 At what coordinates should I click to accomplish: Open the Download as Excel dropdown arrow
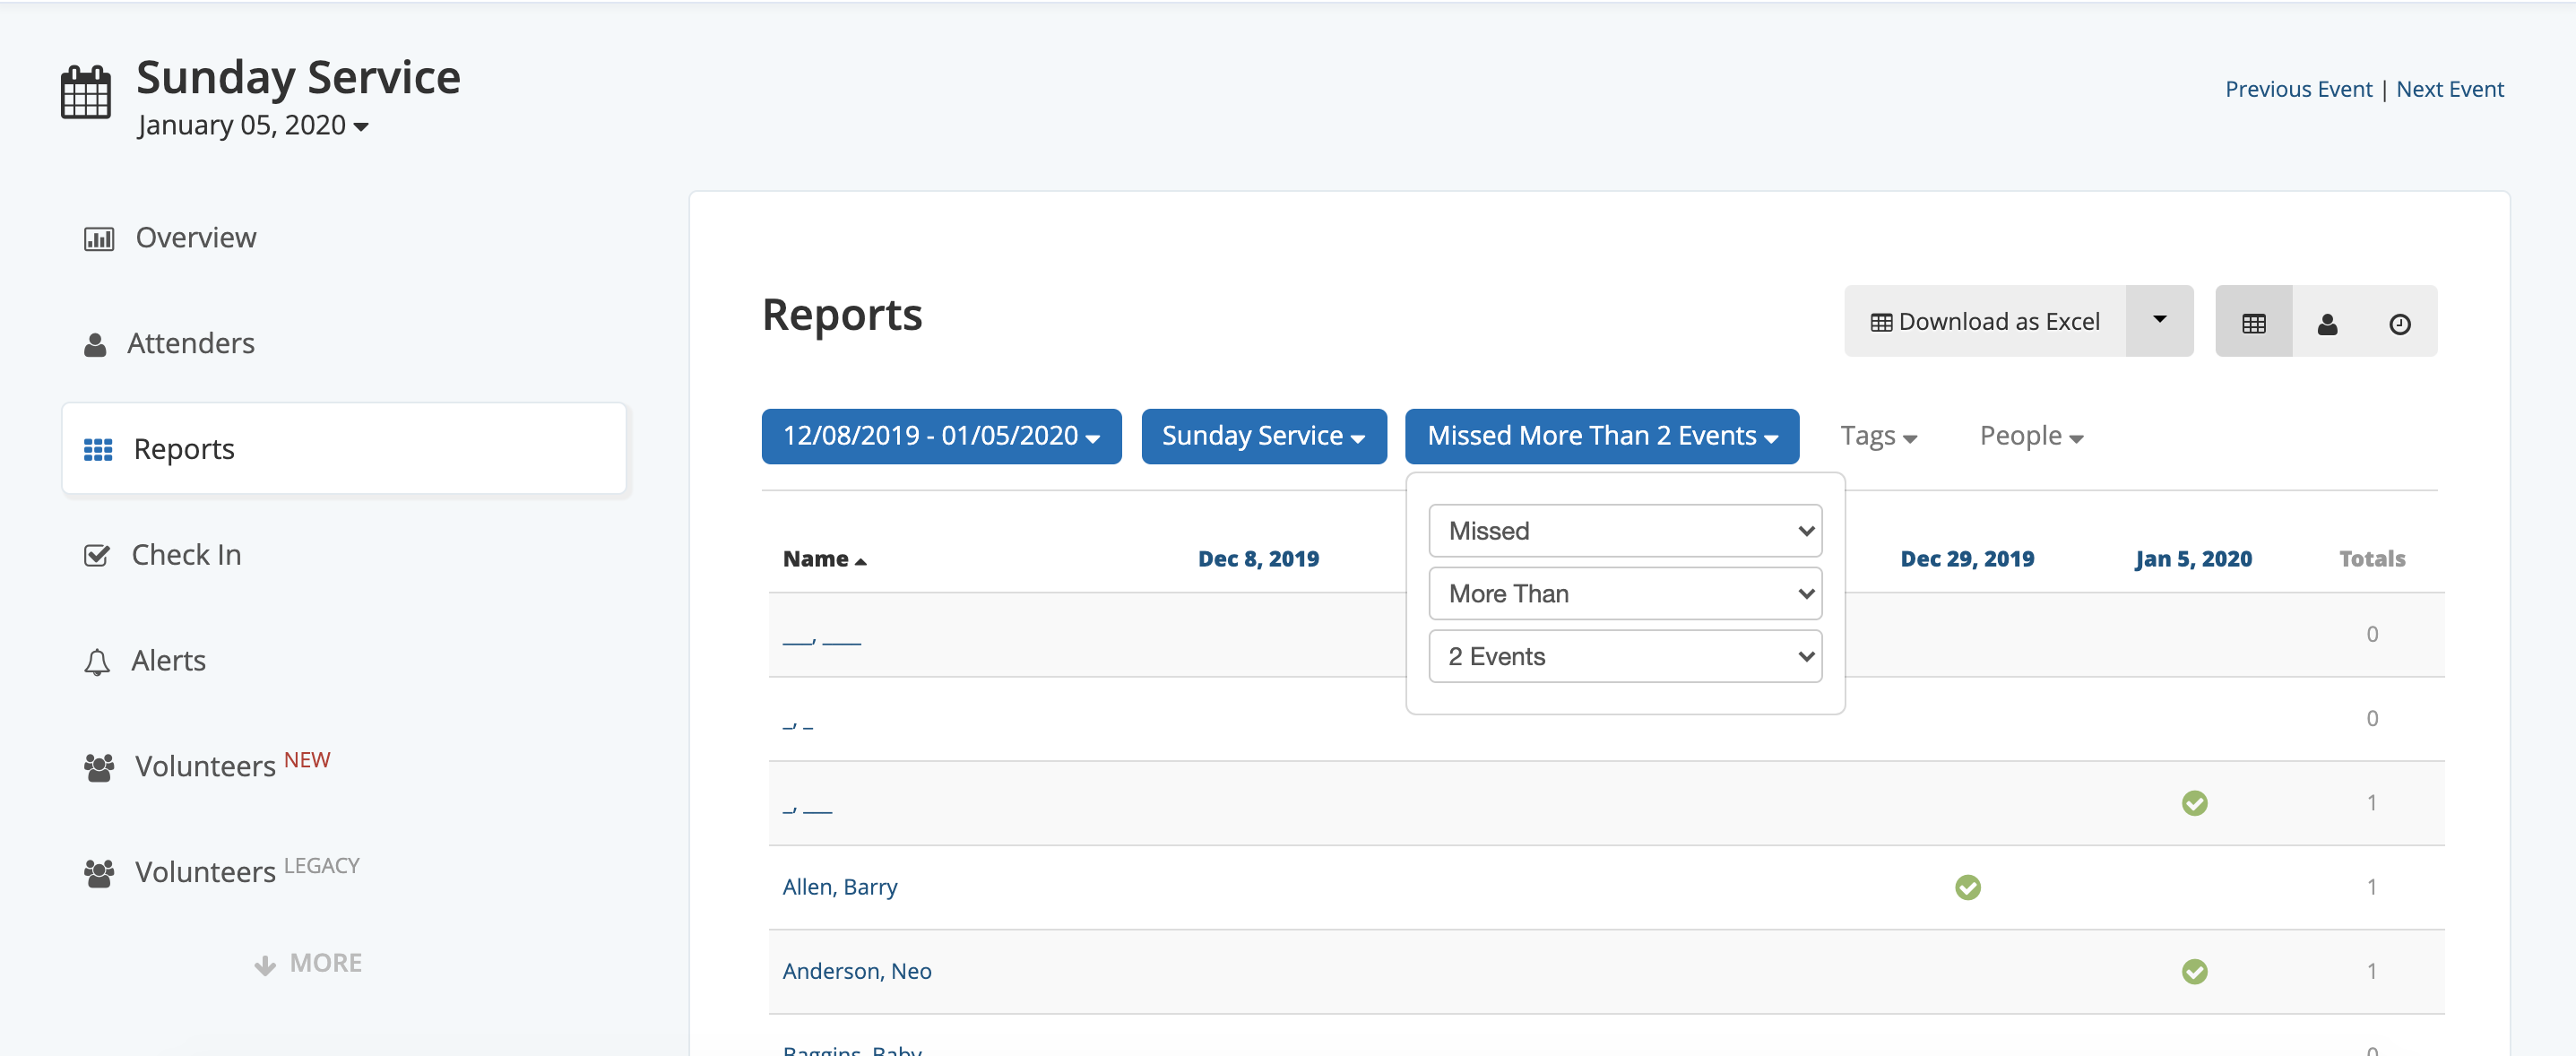(x=2160, y=321)
